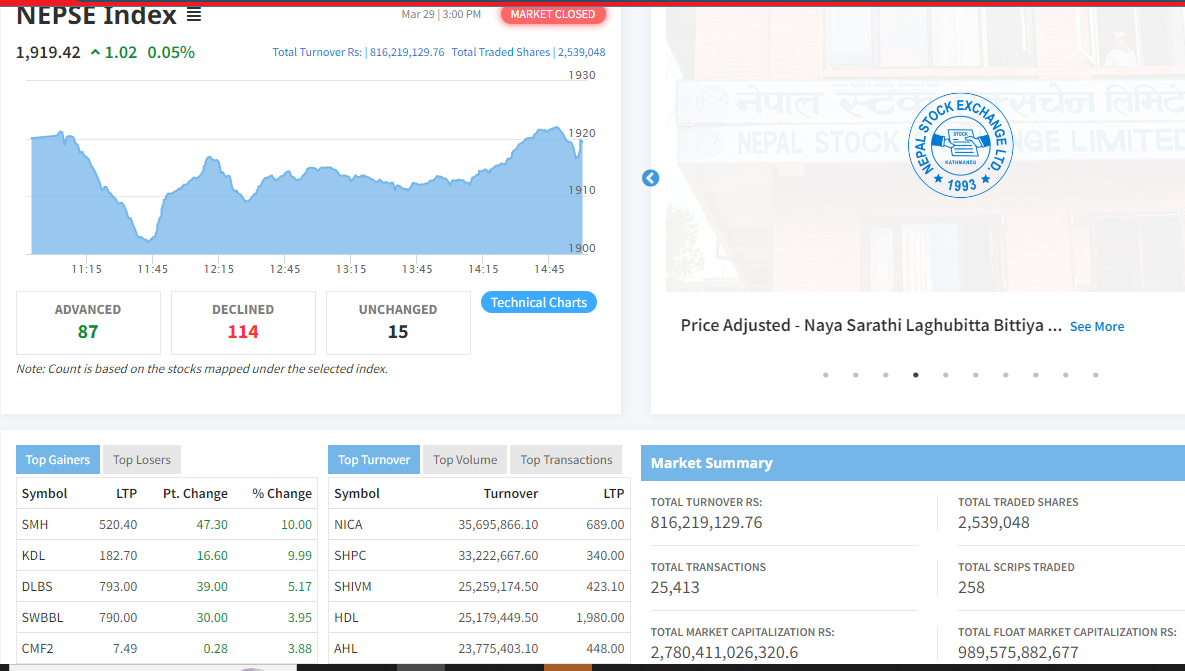Click the Total Scrips Traded value 258
1185x671 pixels.
coord(971,587)
